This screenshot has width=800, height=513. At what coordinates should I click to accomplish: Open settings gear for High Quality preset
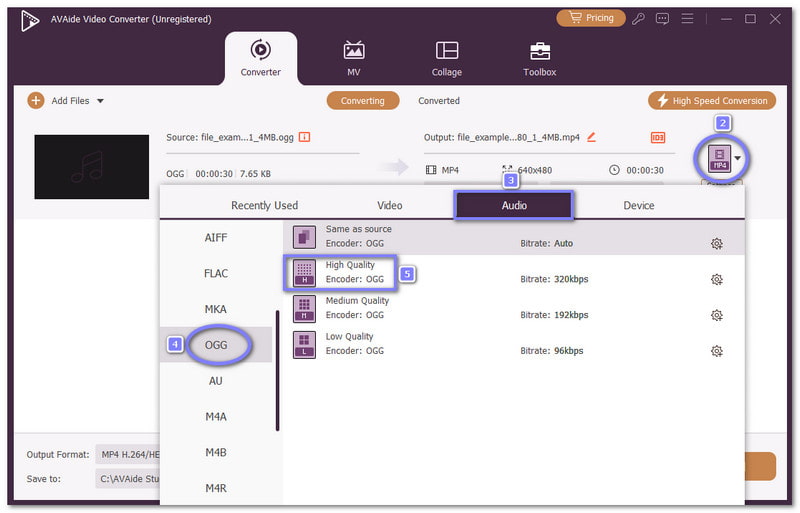point(716,280)
